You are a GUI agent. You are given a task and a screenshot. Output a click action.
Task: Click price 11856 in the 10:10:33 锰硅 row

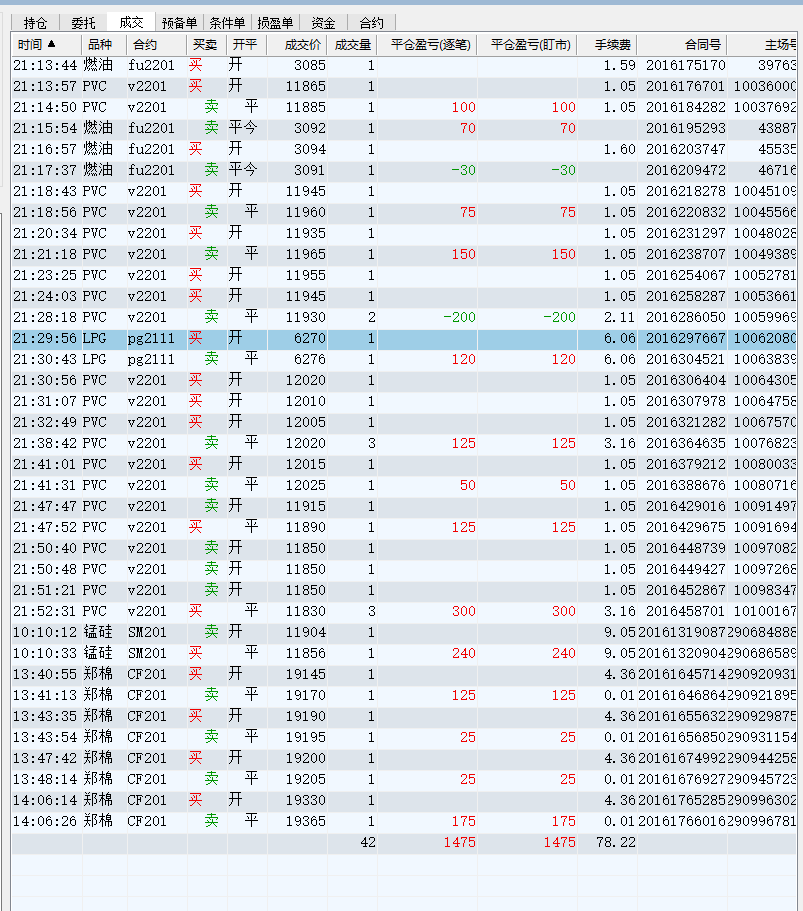click(306, 653)
